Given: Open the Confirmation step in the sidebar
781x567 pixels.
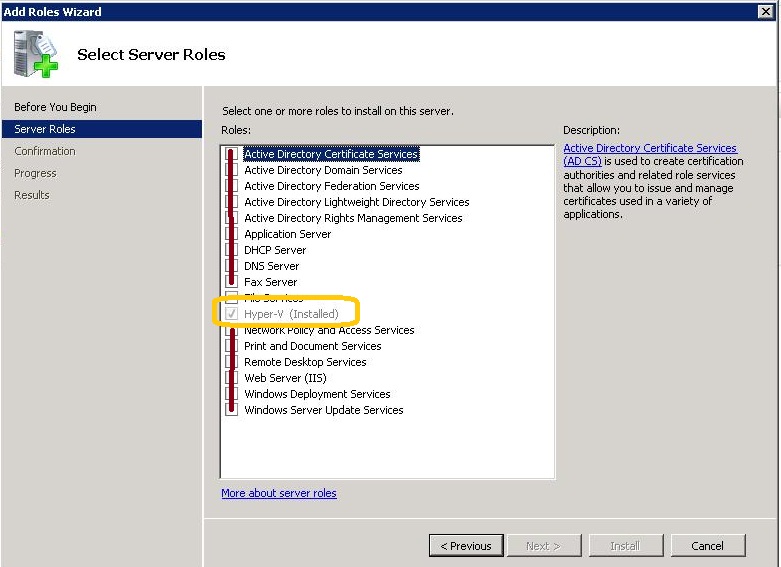Looking at the screenshot, I should click(45, 151).
